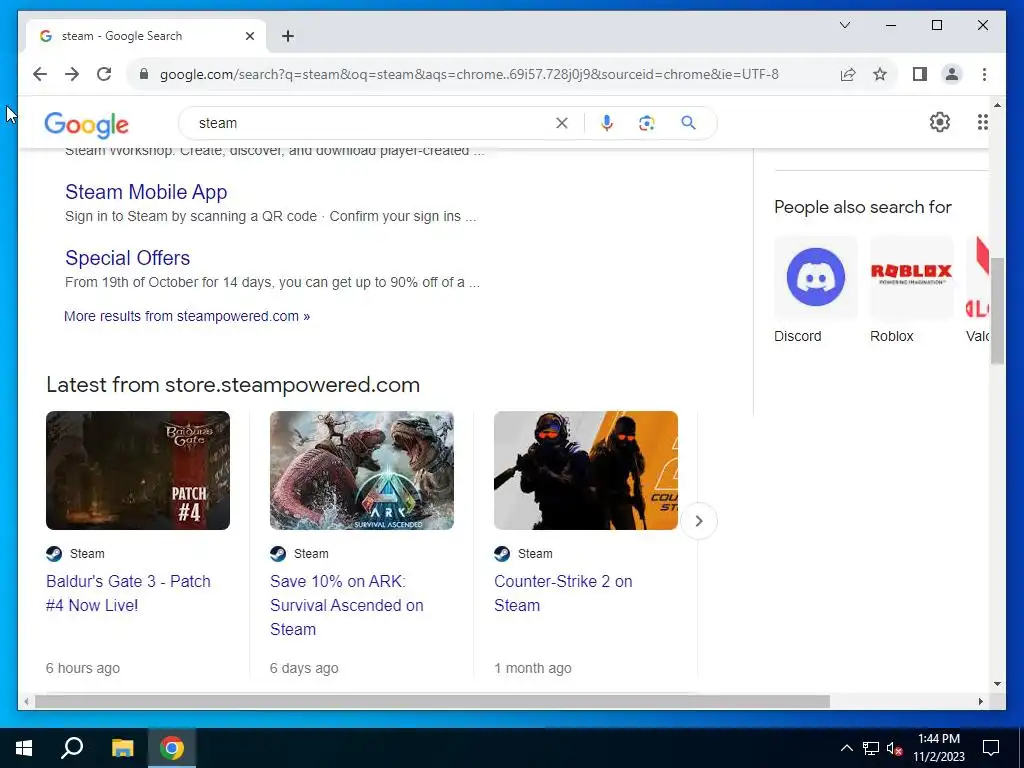
Task: Open a new tab with the plus
Action: tap(288, 36)
